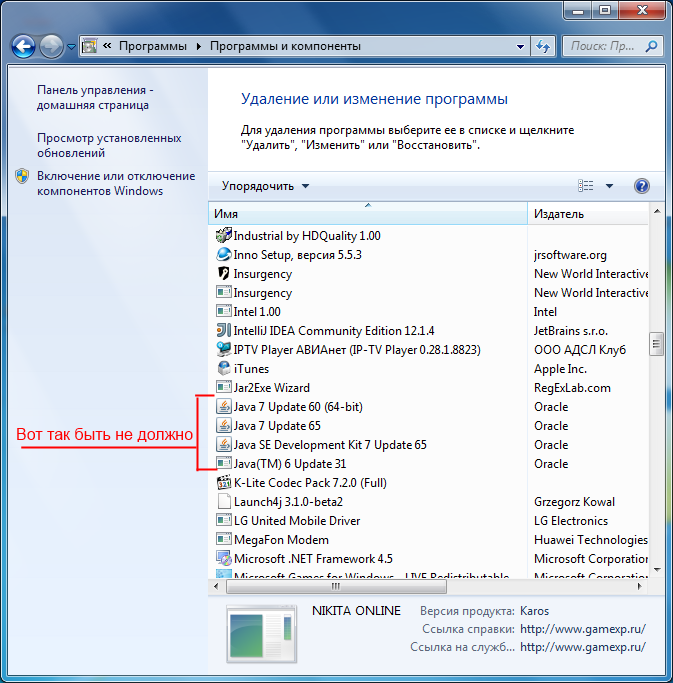Select Industrial by HDQuality 1.00 icon
The width and height of the screenshot is (673, 683).
pyautogui.click(x=223, y=235)
